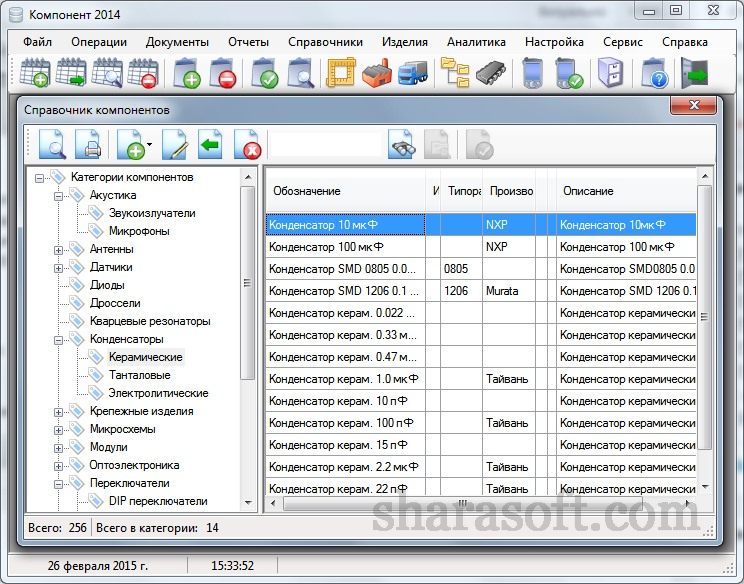
Task: Click the filing cabinet icon
Action: [610, 73]
